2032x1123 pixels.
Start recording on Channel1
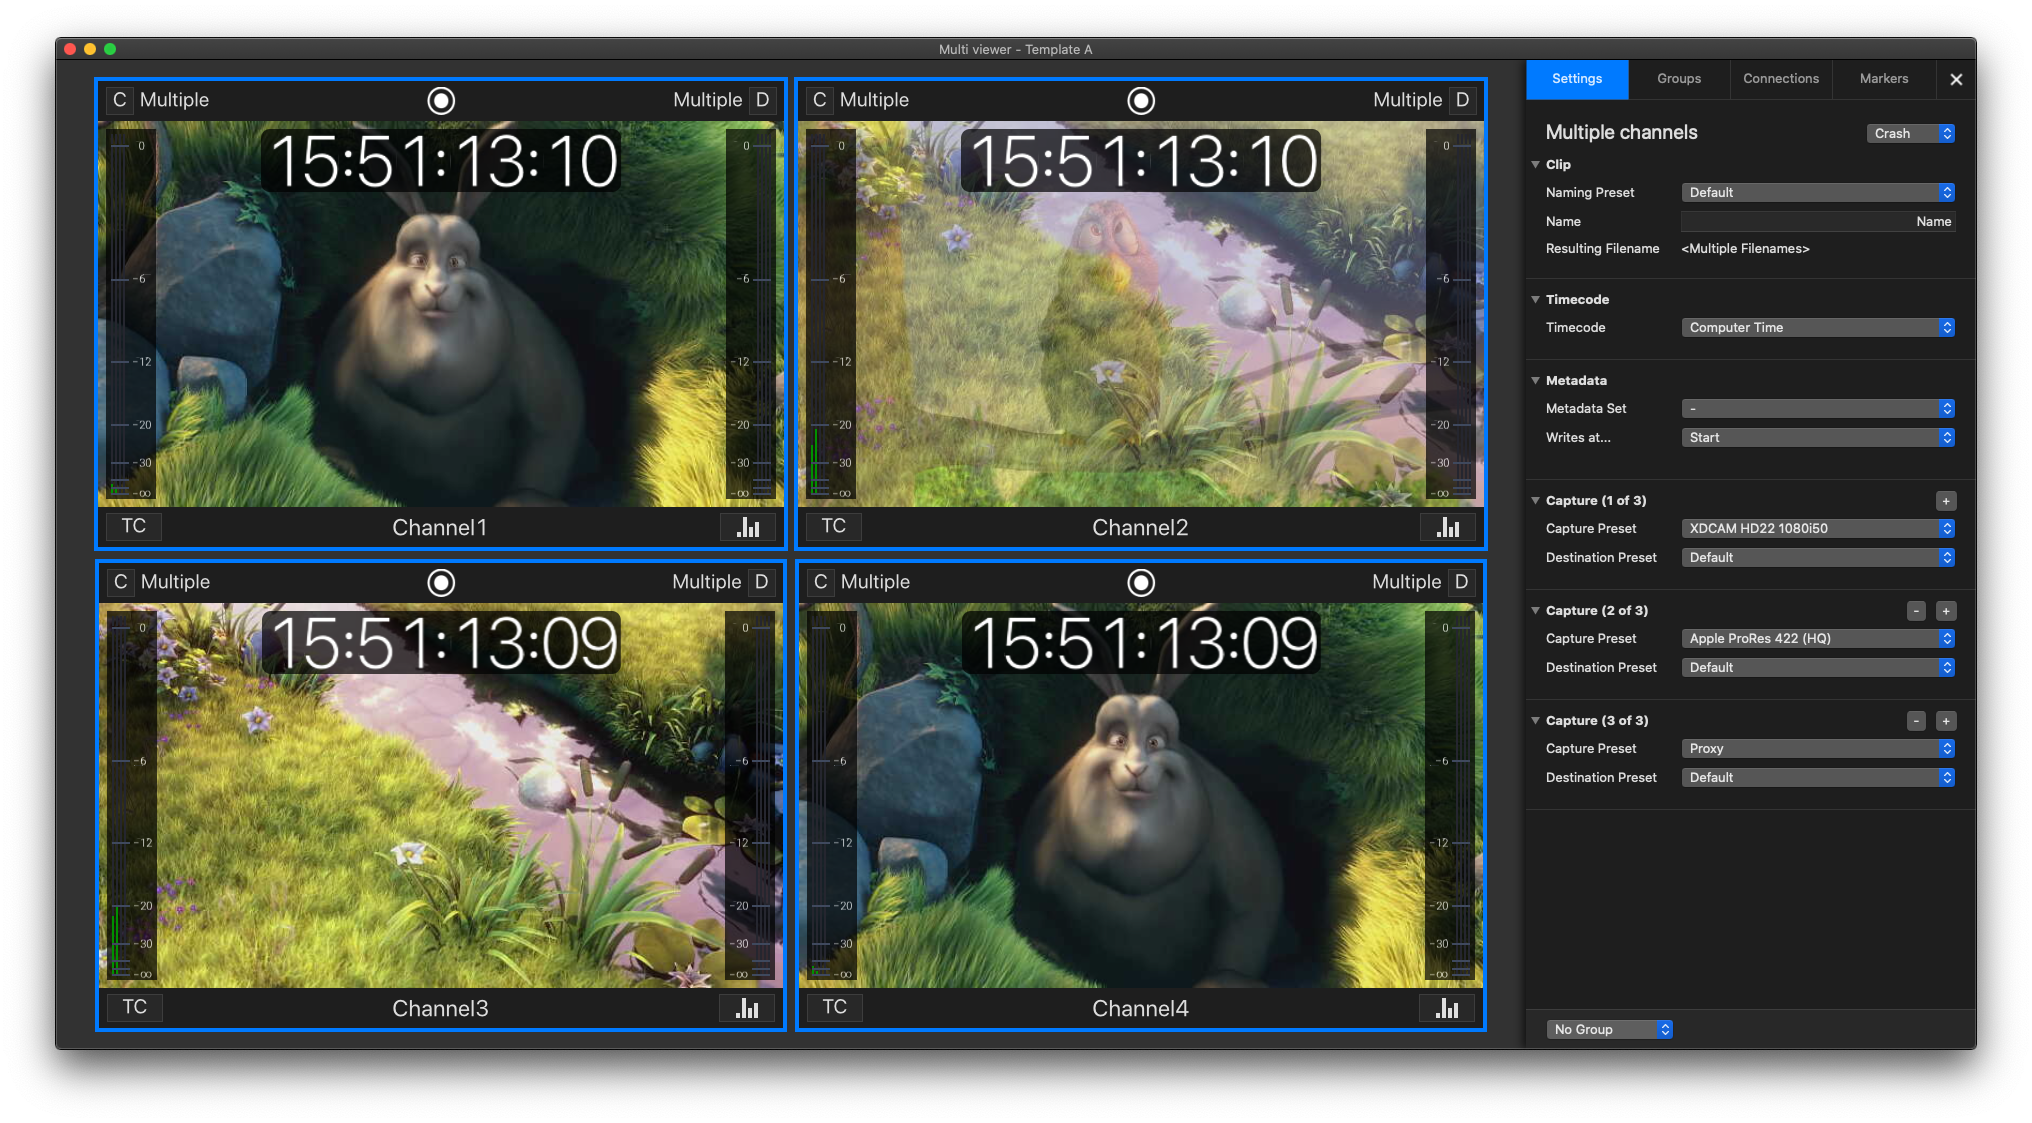[x=441, y=100]
